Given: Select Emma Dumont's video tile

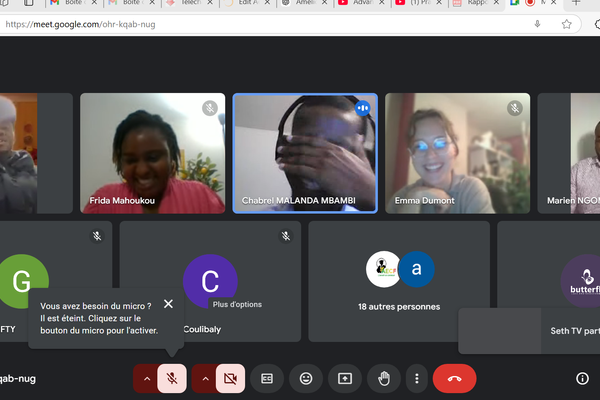Looking at the screenshot, I should pyautogui.click(x=458, y=153).
